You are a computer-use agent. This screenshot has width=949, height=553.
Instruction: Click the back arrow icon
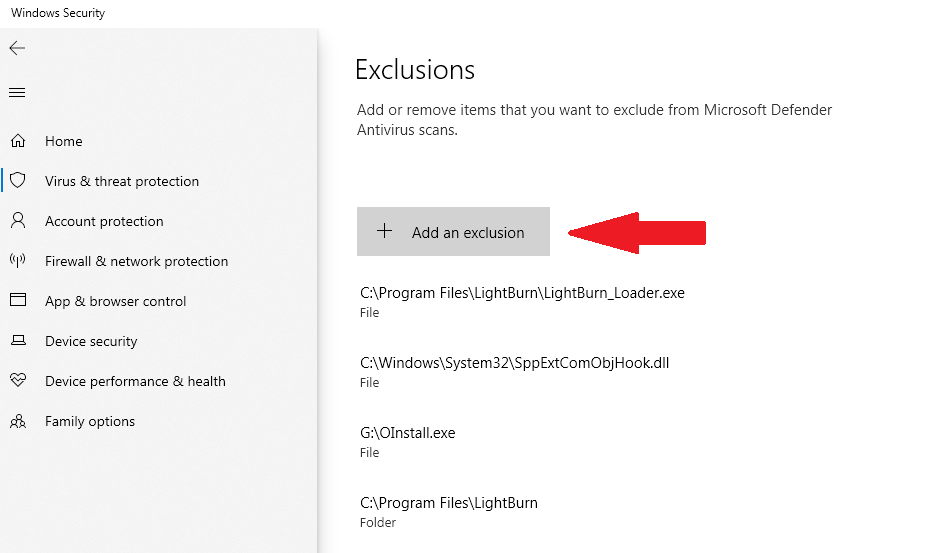pyautogui.click(x=17, y=48)
